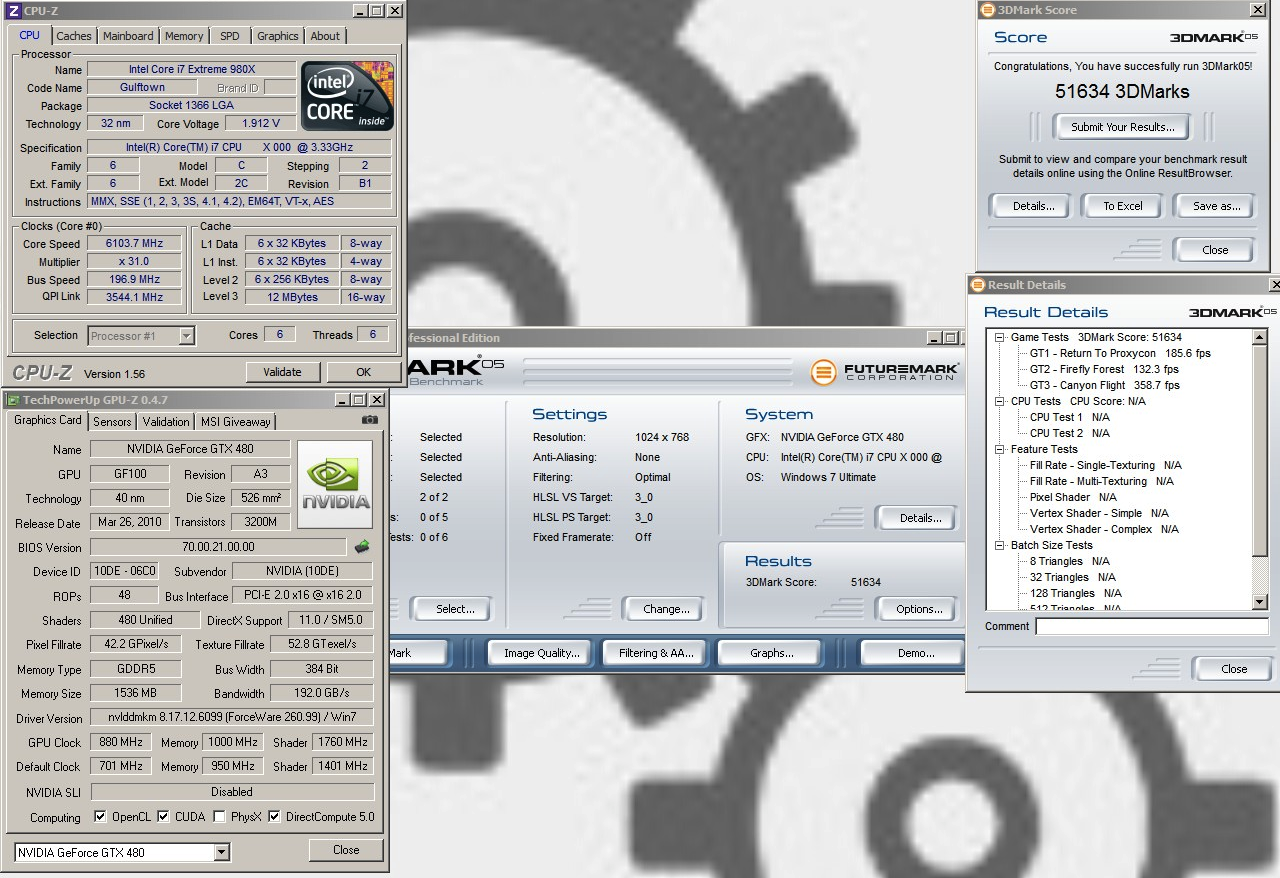Click the BIOS save chip icon in GPU-Z
Screen dimensions: 1280x878
click(x=362, y=547)
